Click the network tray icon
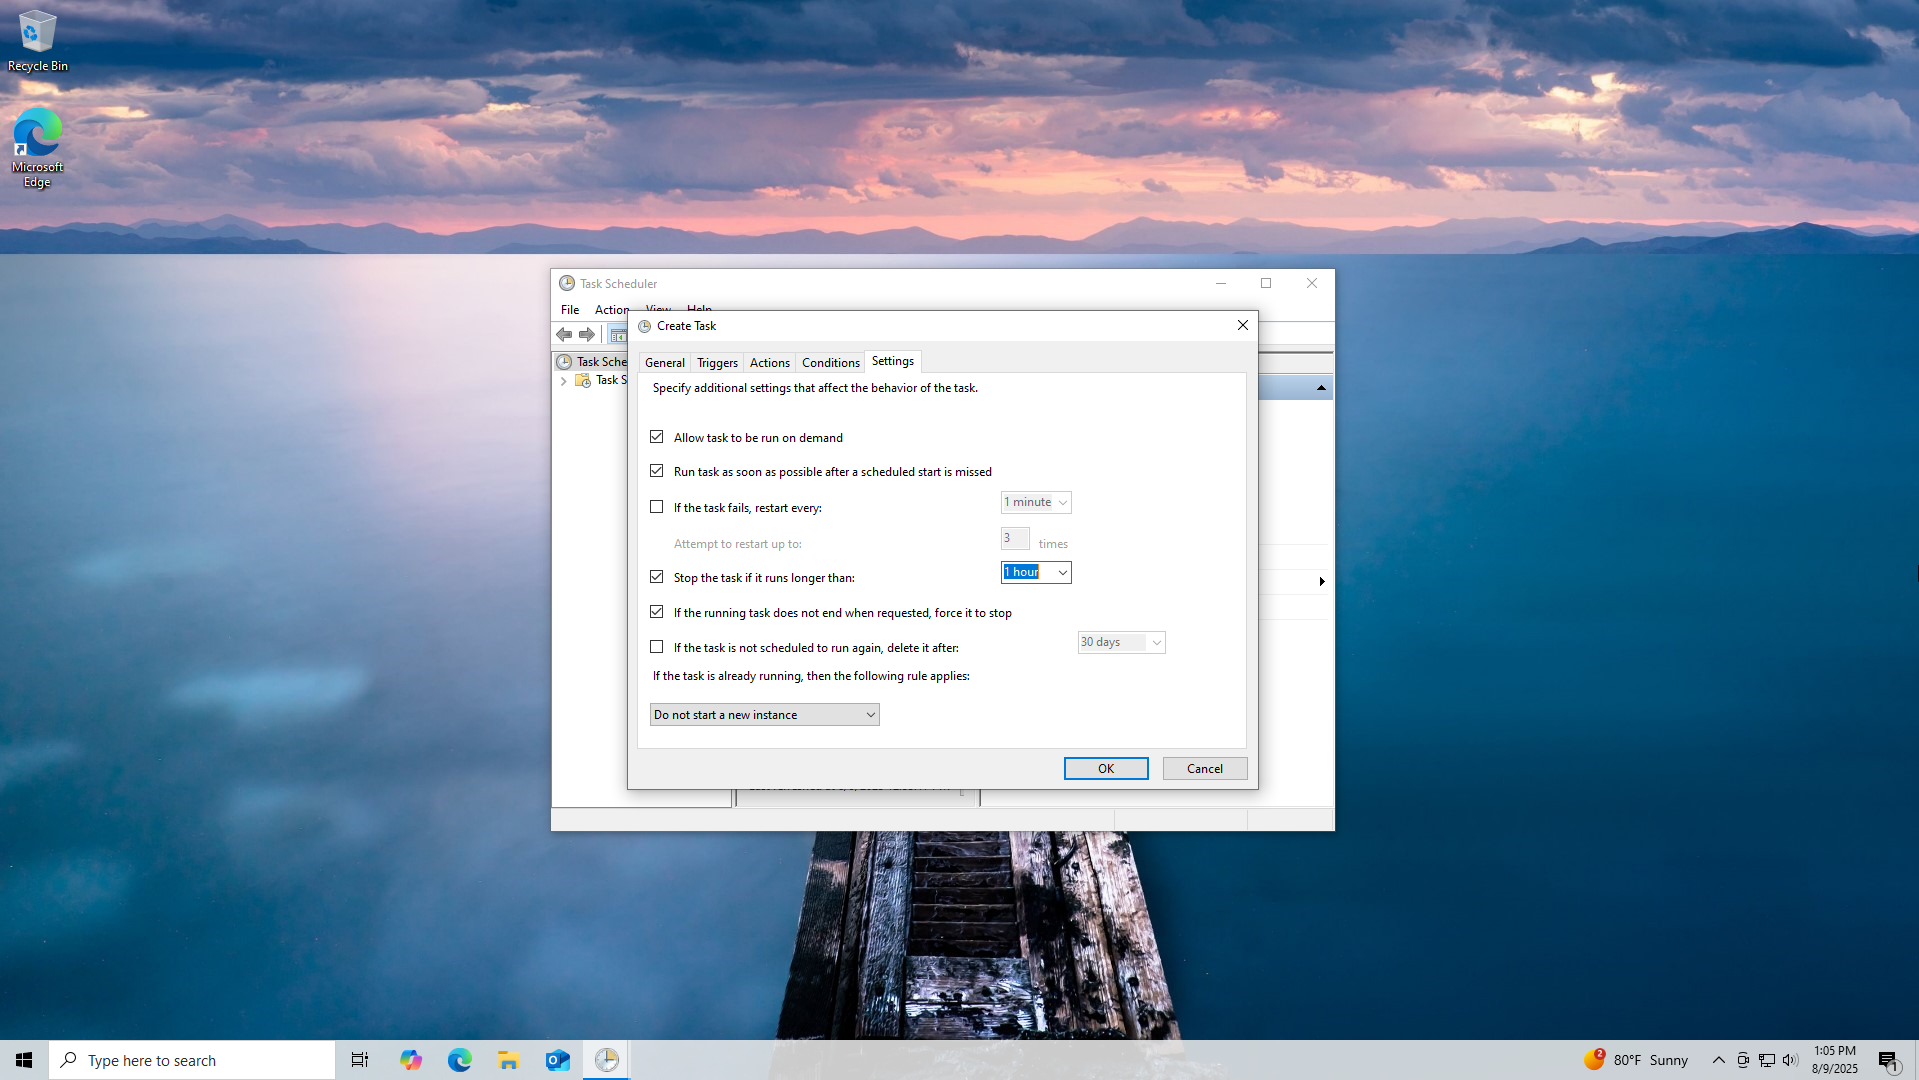1919x1080 pixels. tap(1767, 1060)
